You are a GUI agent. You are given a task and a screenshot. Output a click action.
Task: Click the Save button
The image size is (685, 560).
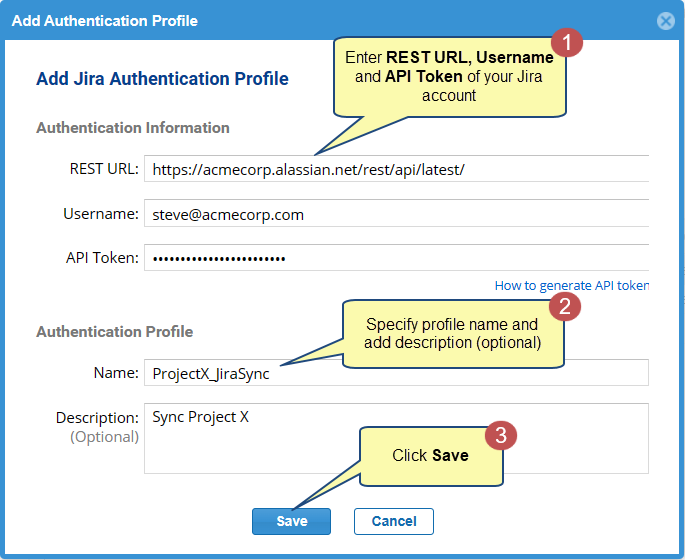(x=291, y=521)
